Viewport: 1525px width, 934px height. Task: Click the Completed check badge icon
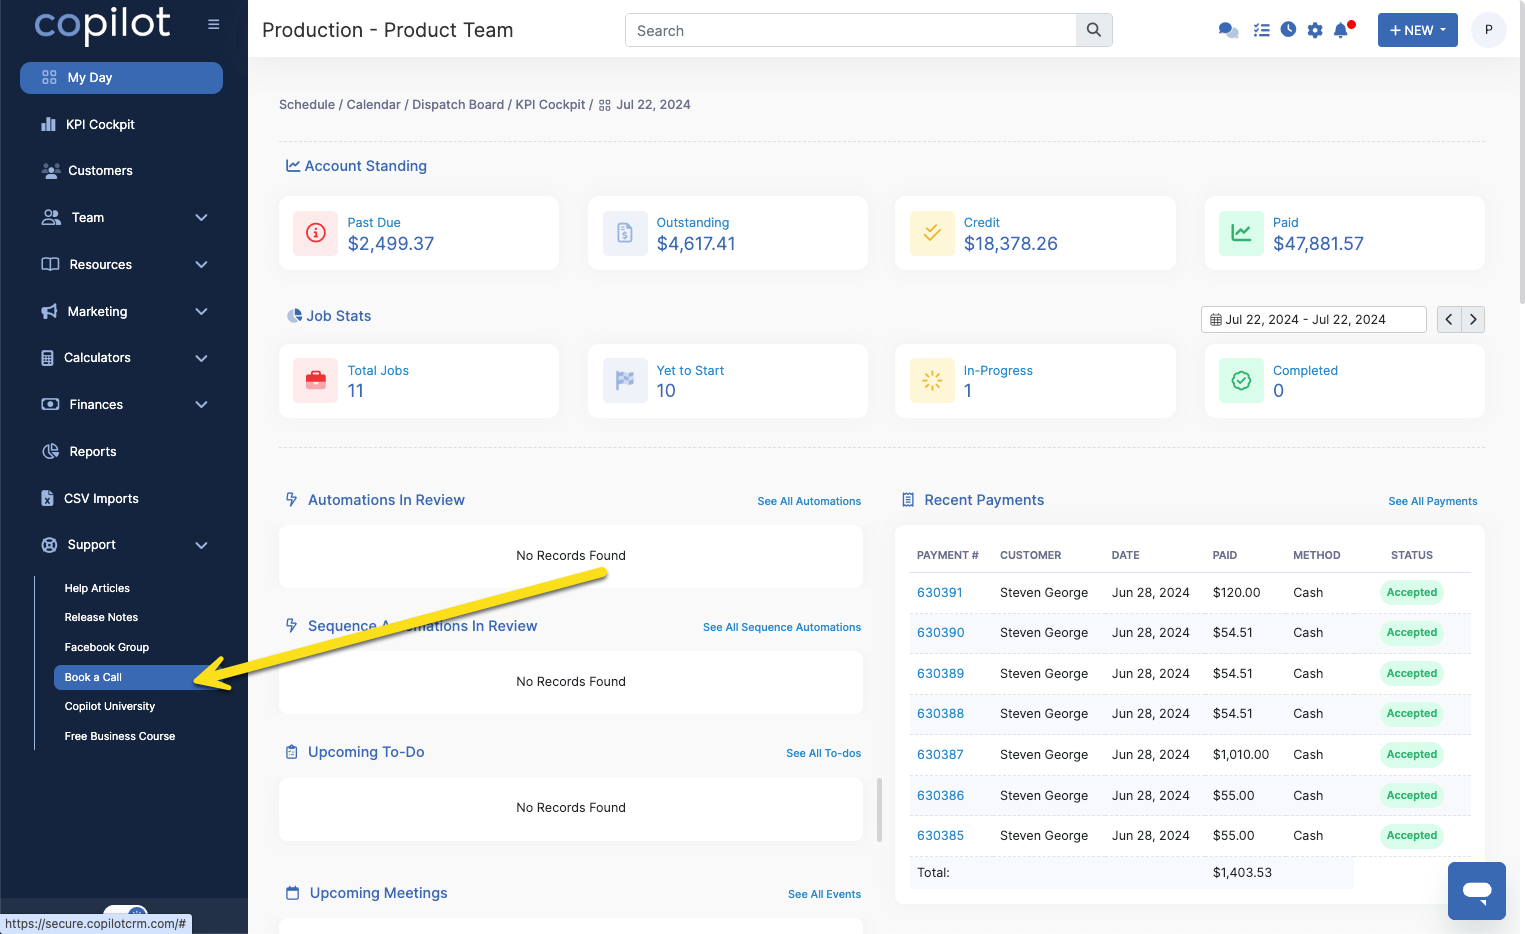[1241, 381]
